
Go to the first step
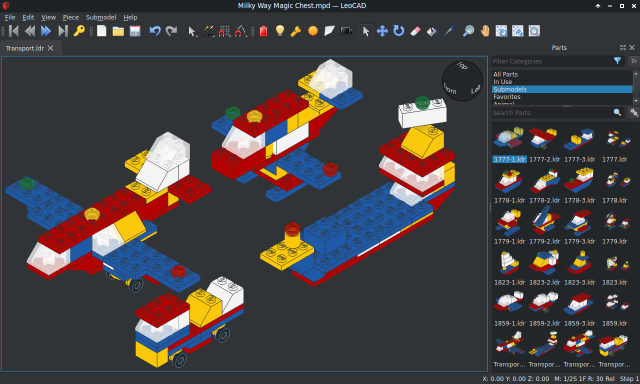point(13,31)
